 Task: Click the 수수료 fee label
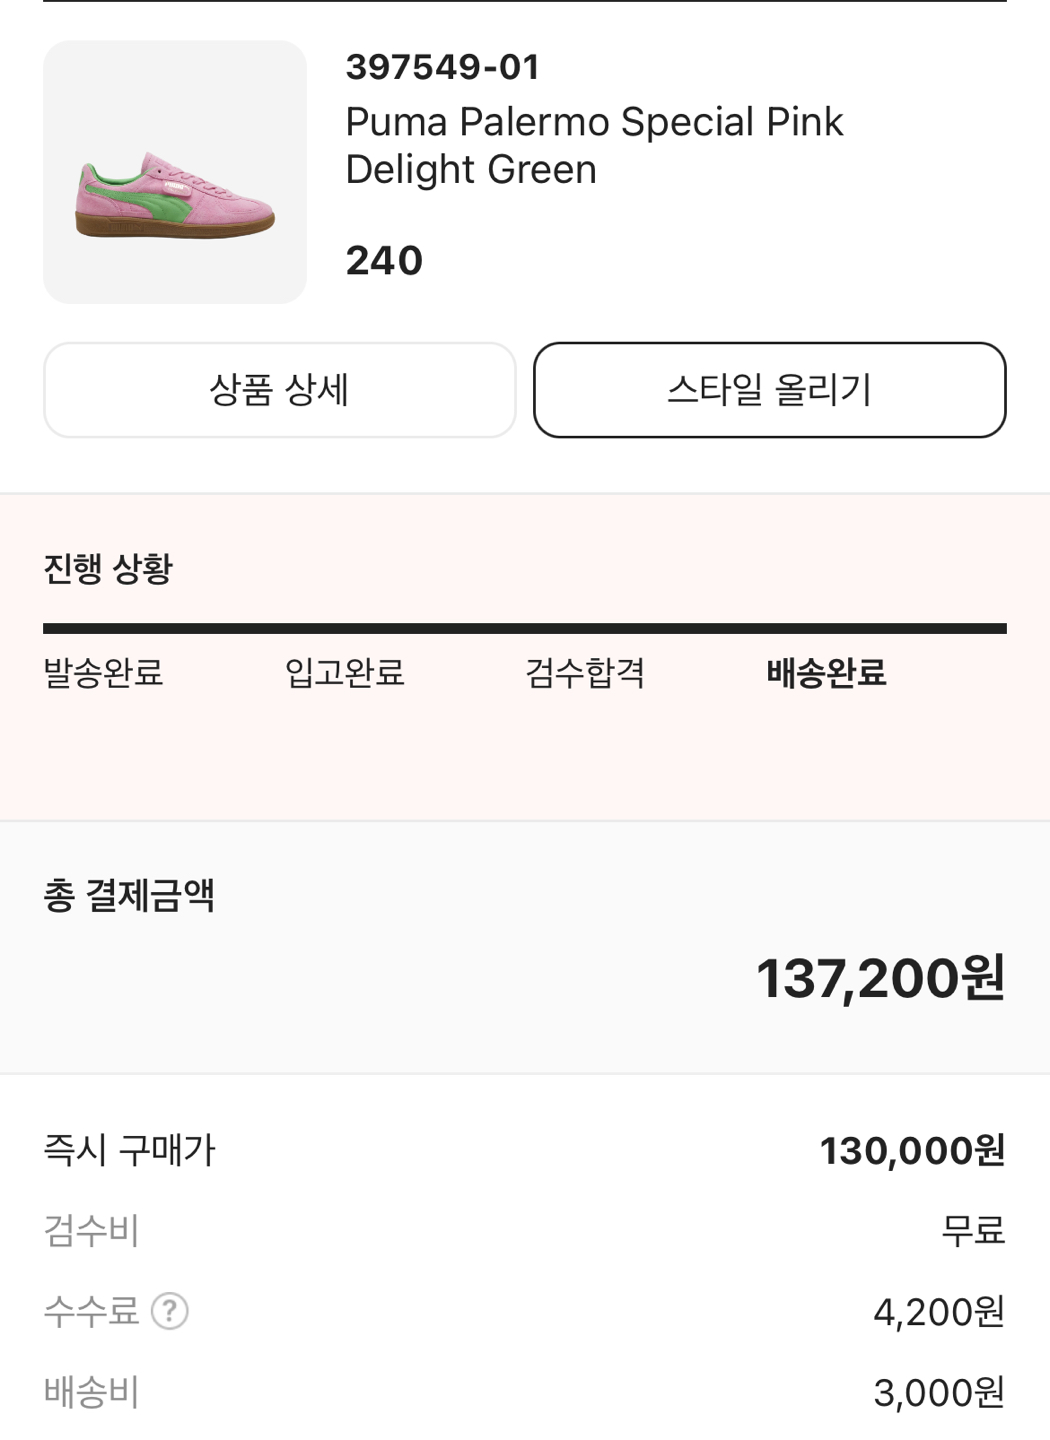[x=91, y=1311]
